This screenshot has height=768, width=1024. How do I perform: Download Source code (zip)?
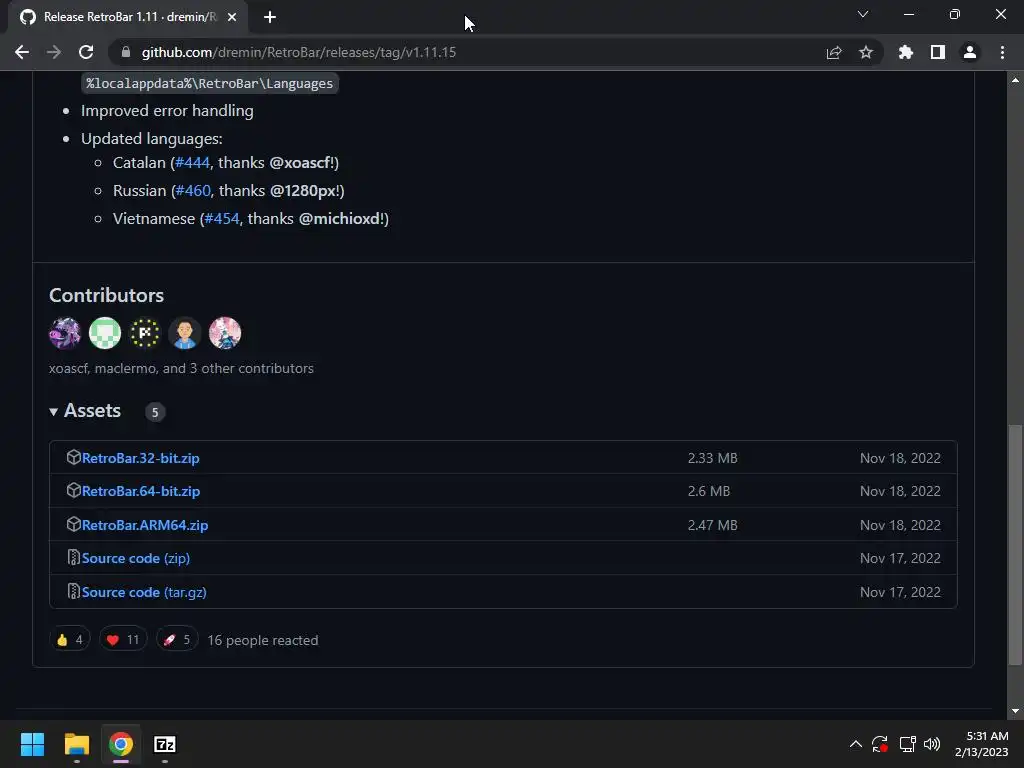[136, 558]
